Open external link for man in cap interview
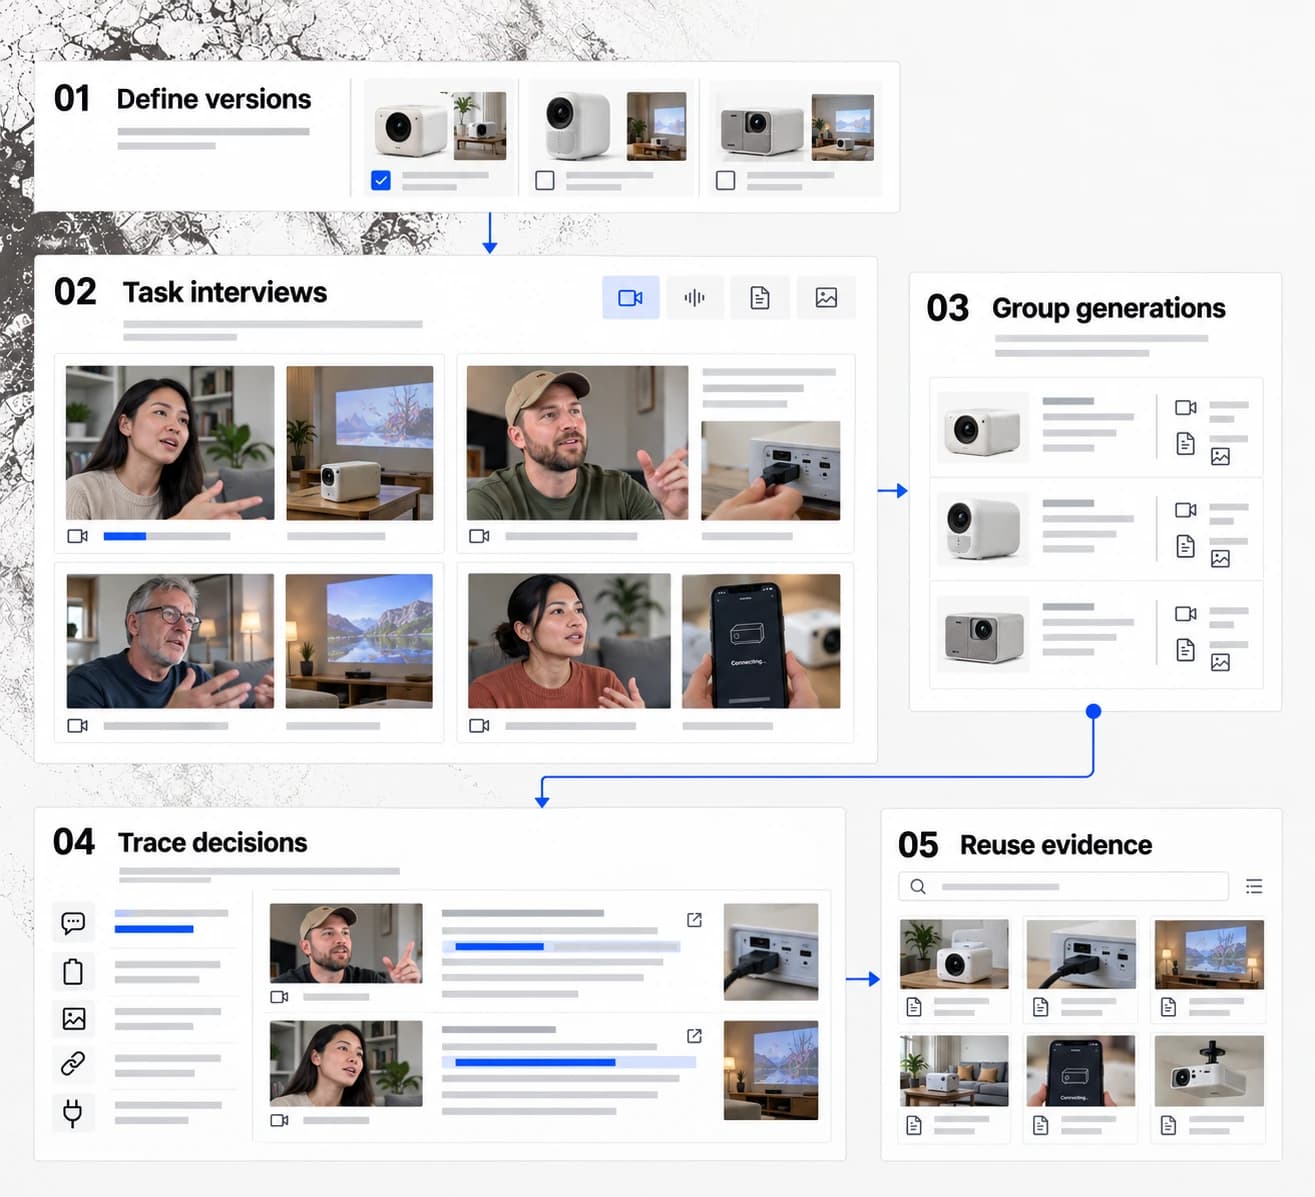Image resolution: width=1315 pixels, height=1197 pixels. [694, 920]
